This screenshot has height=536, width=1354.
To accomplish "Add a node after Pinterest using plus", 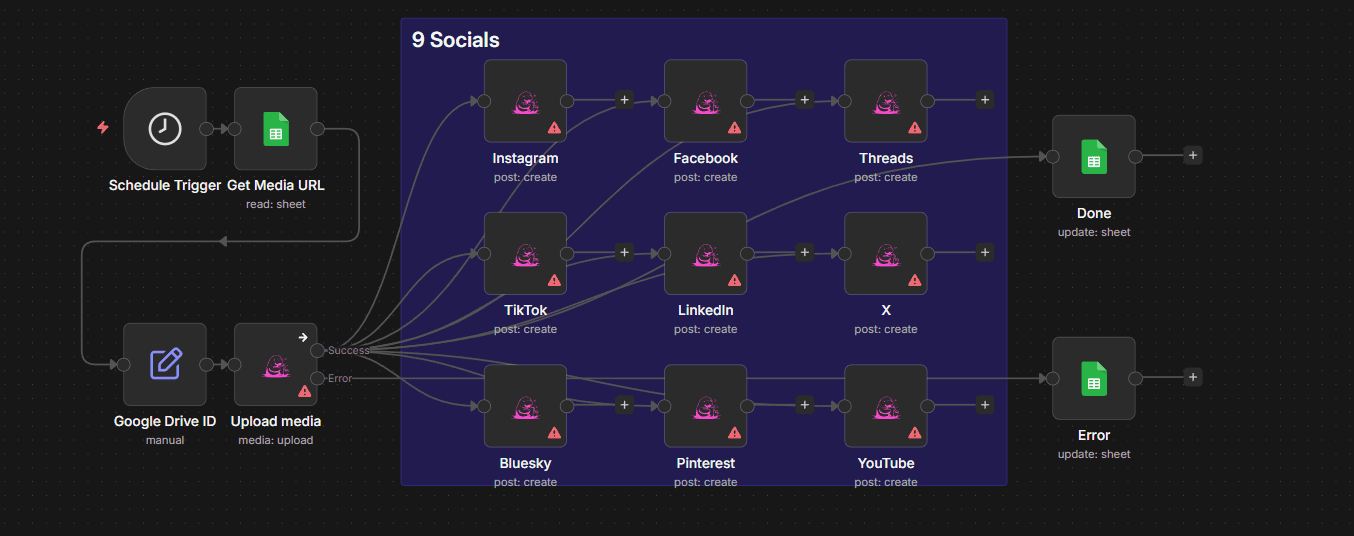I will (x=805, y=405).
